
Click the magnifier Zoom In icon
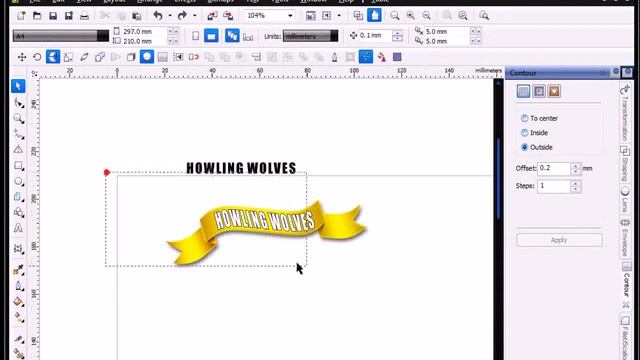410,16
